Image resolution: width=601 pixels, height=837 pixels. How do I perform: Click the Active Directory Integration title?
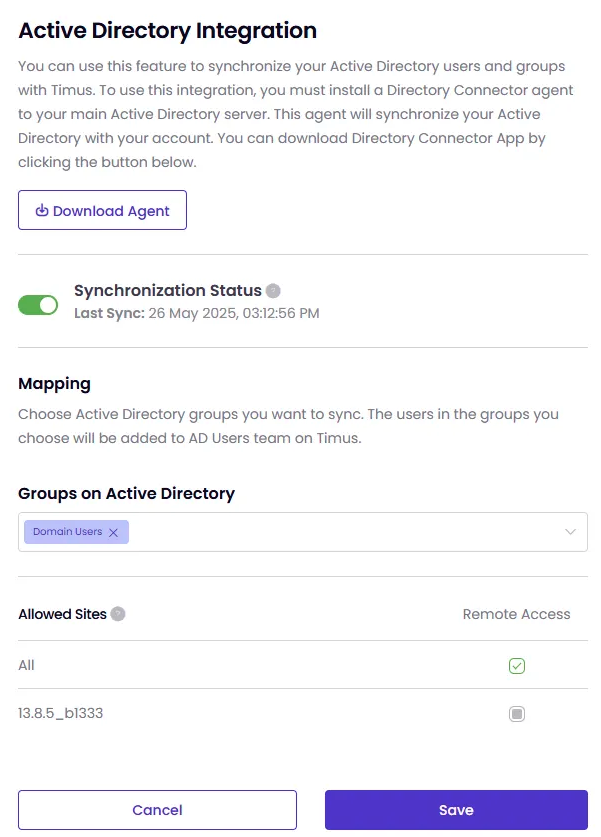click(x=168, y=30)
